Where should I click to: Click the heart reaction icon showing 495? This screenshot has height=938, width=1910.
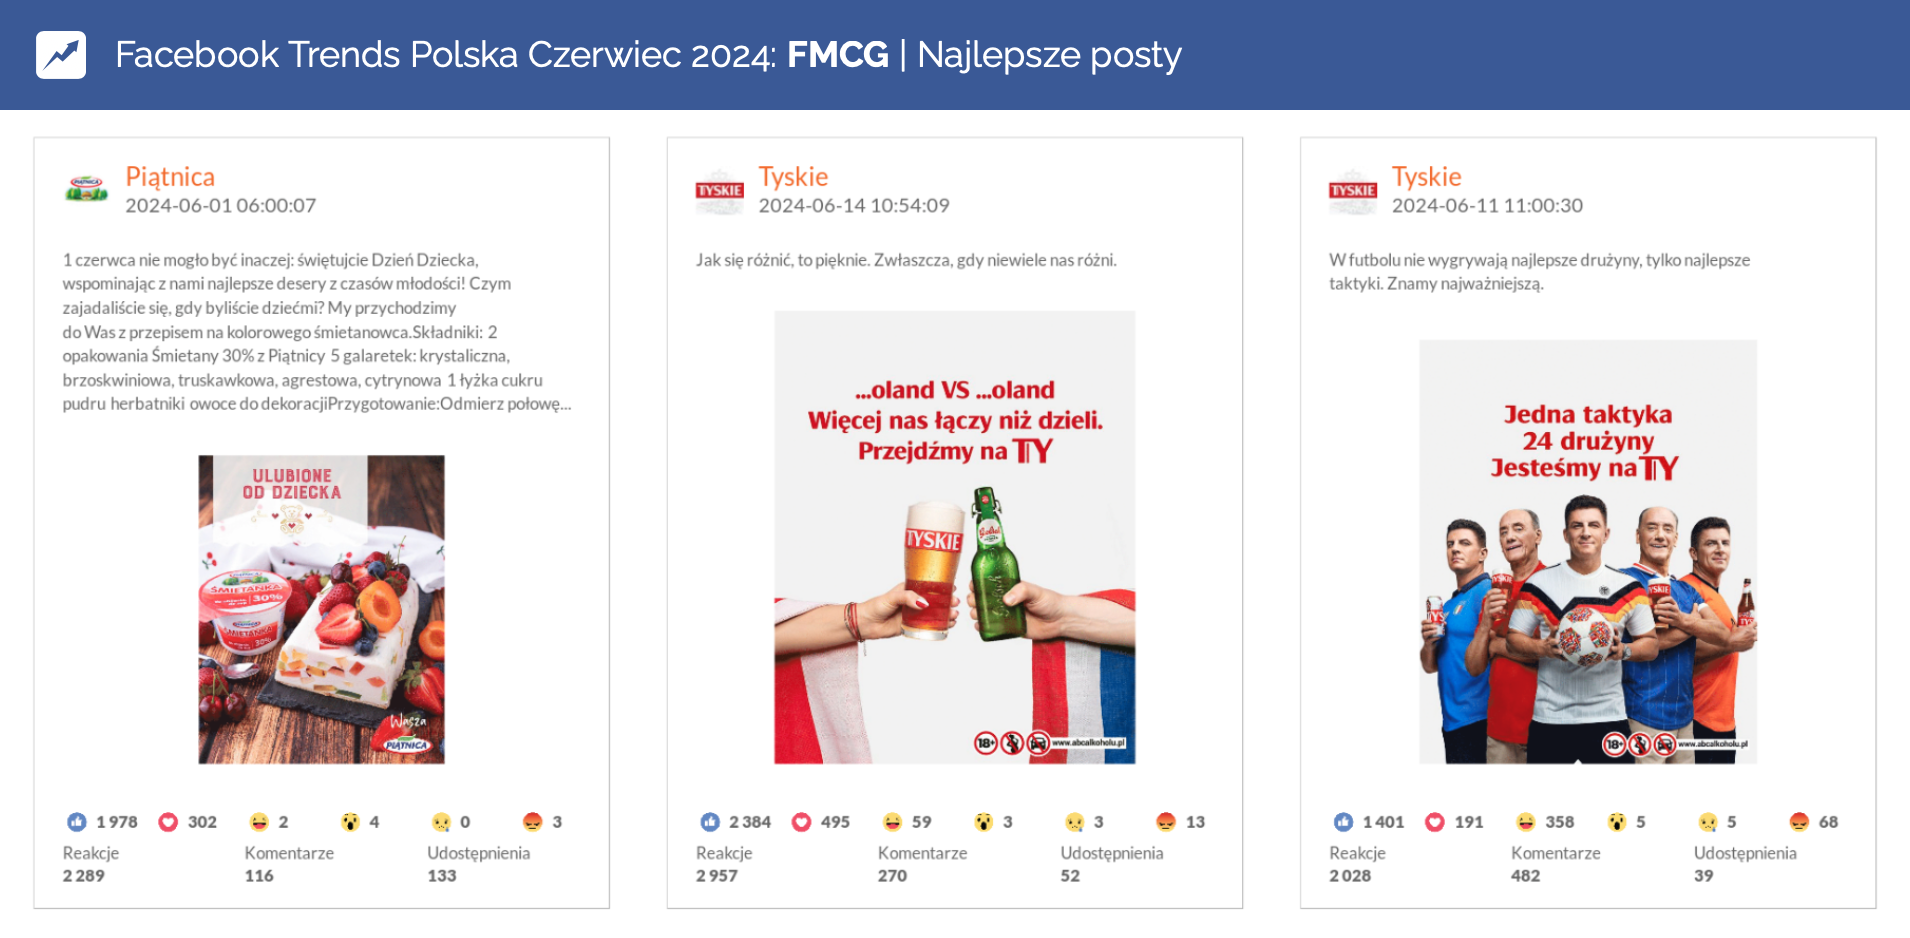click(801, 822)
